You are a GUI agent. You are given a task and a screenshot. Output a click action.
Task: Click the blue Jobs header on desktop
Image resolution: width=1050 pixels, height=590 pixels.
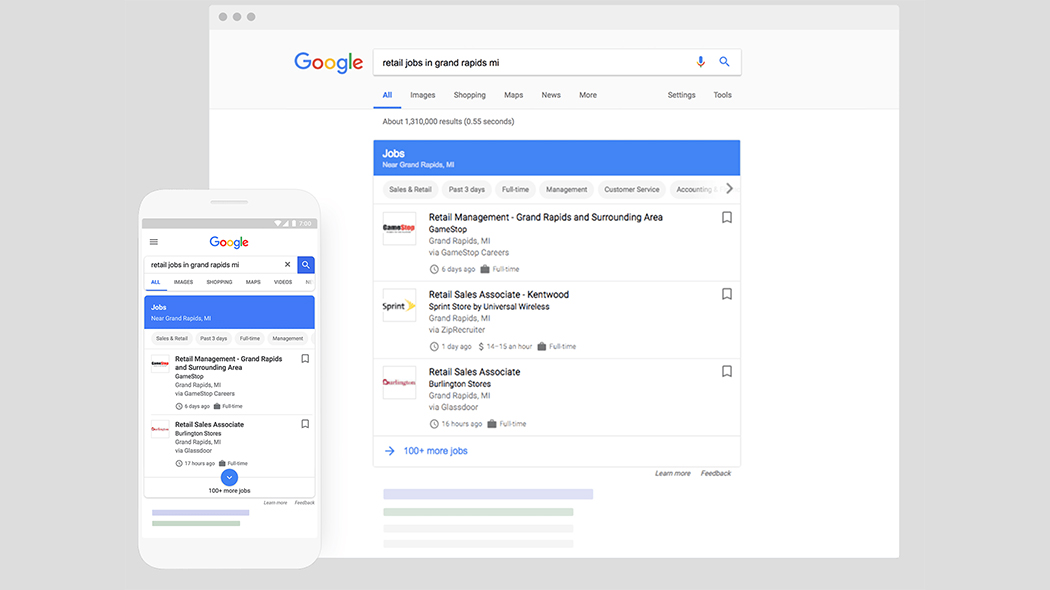556,158
